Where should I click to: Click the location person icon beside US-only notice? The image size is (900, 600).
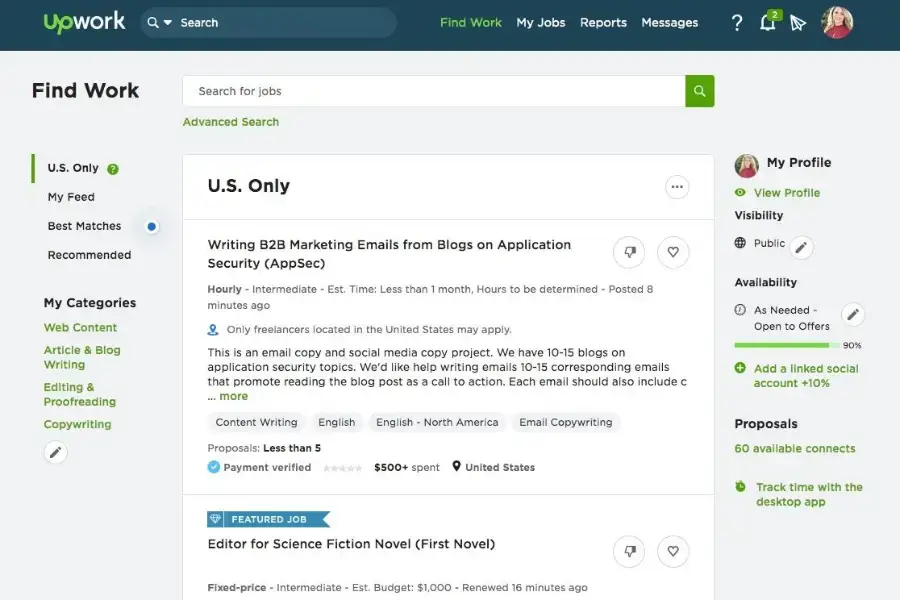(213, 330)
